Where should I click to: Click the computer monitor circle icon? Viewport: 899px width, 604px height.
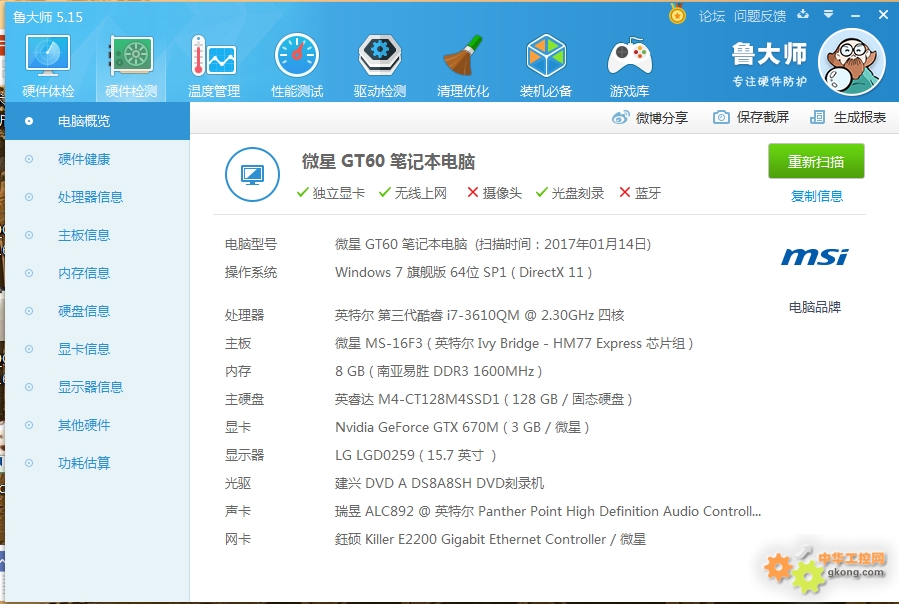[252, 174]
